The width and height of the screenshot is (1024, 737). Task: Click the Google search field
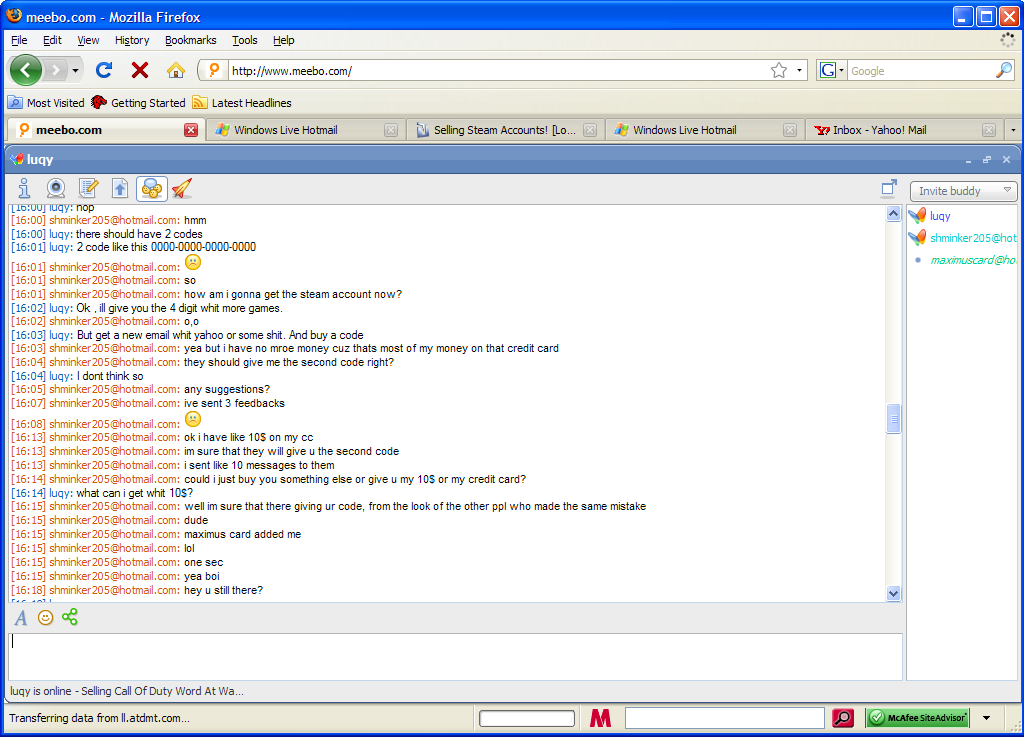pos(921,71)
